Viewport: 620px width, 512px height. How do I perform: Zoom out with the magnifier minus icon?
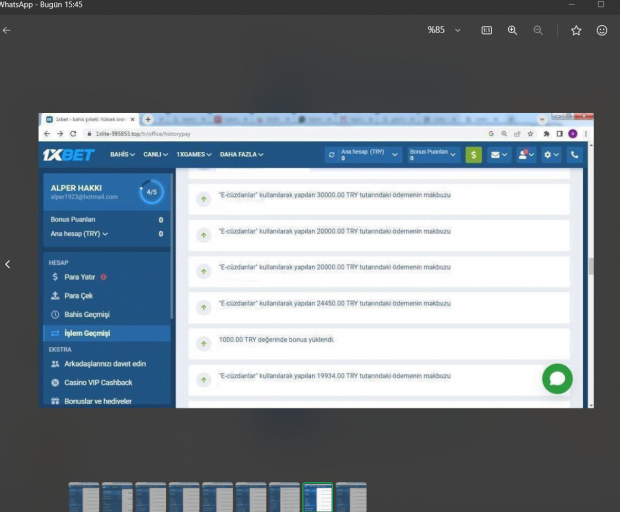point(538,30)
